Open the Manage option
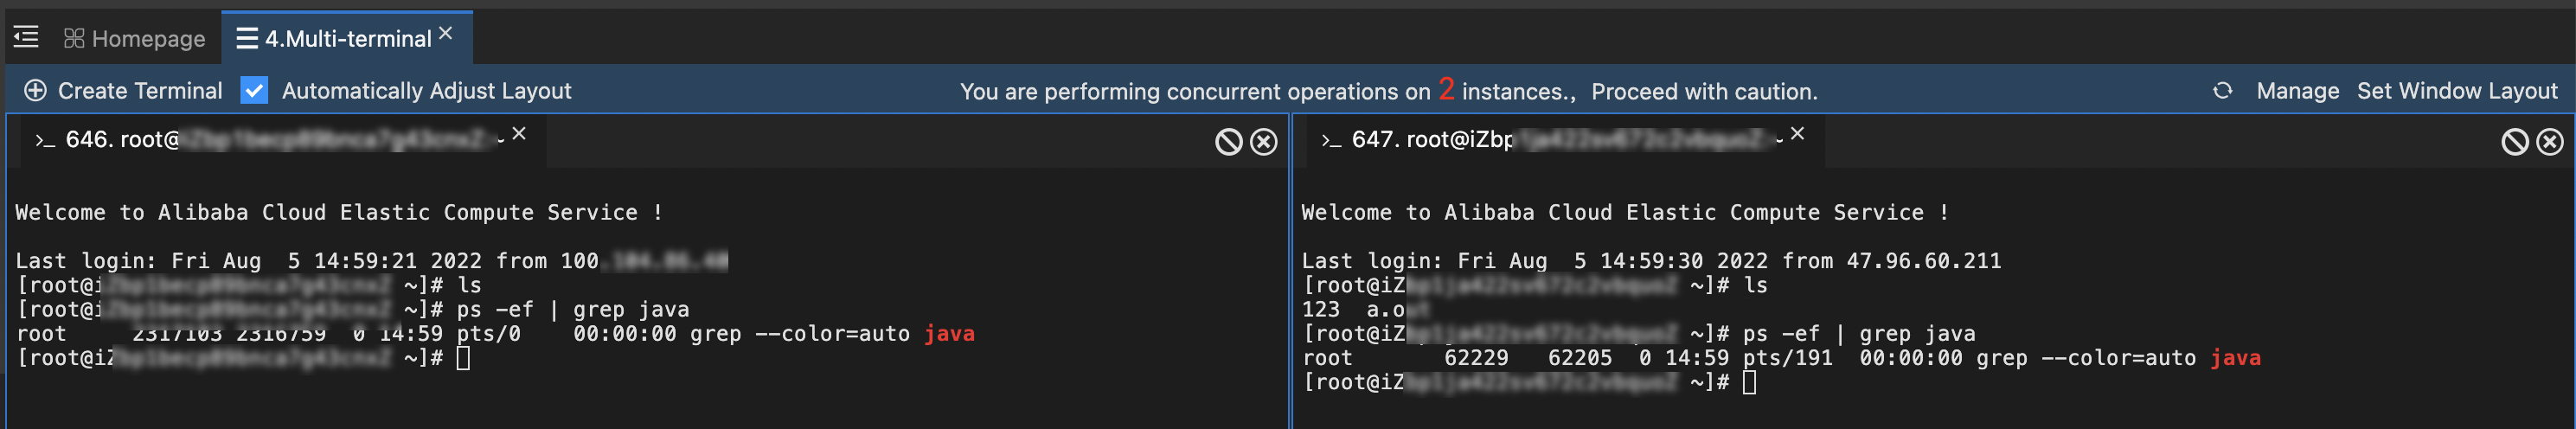 [2297, 91]
